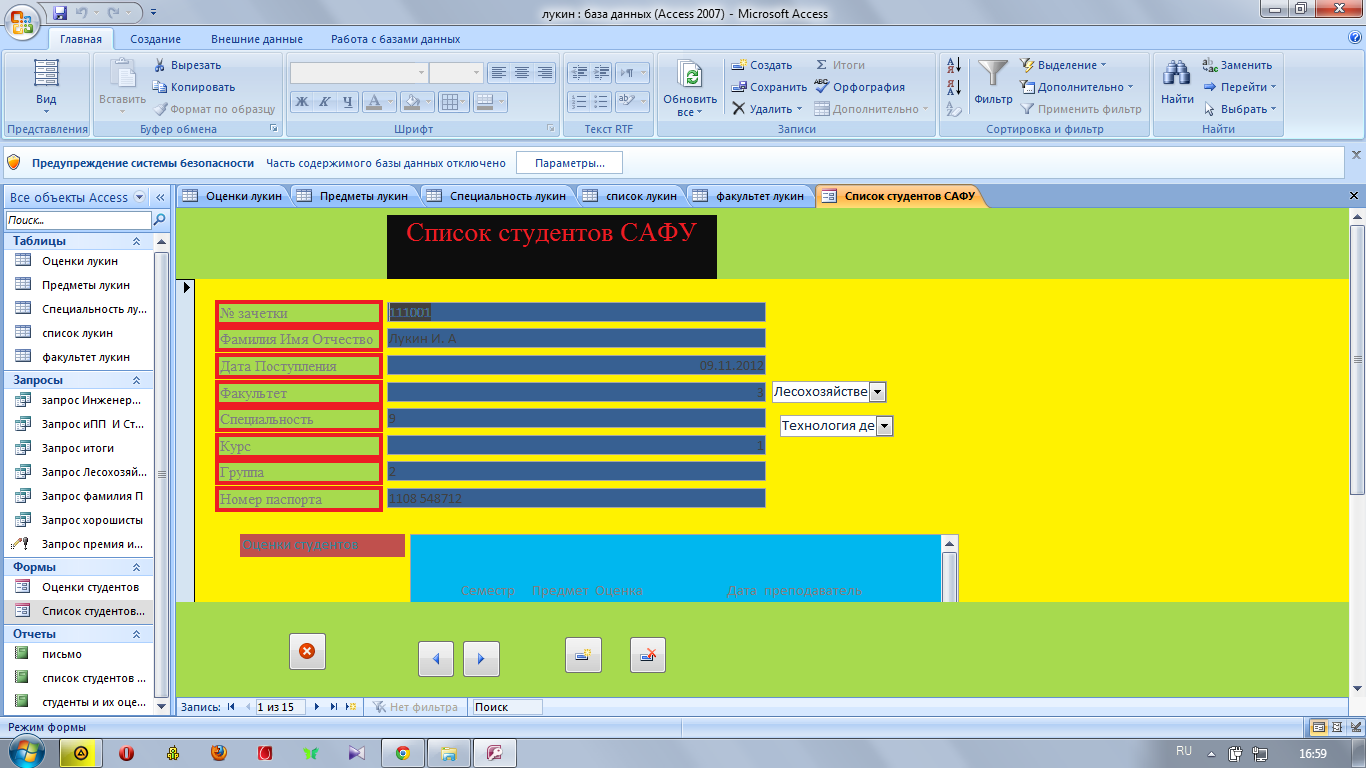The image size is (1366, 768).
Task: Open the font name dropdown
Action: 421,73
